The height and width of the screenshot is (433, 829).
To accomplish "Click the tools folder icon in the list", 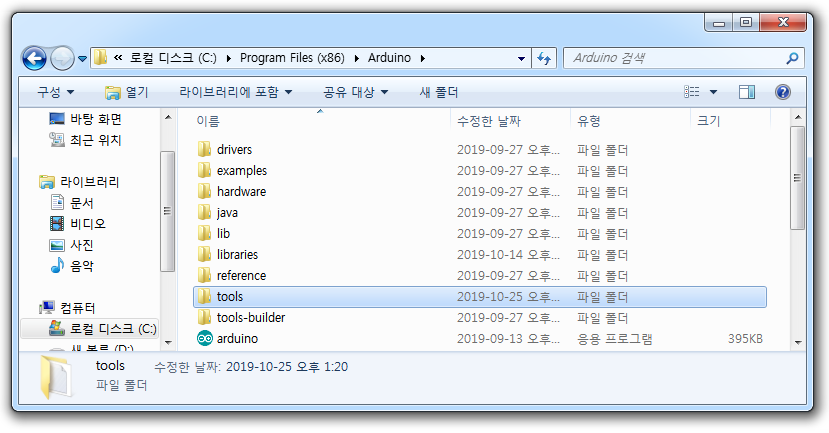I will coord(204,297).
